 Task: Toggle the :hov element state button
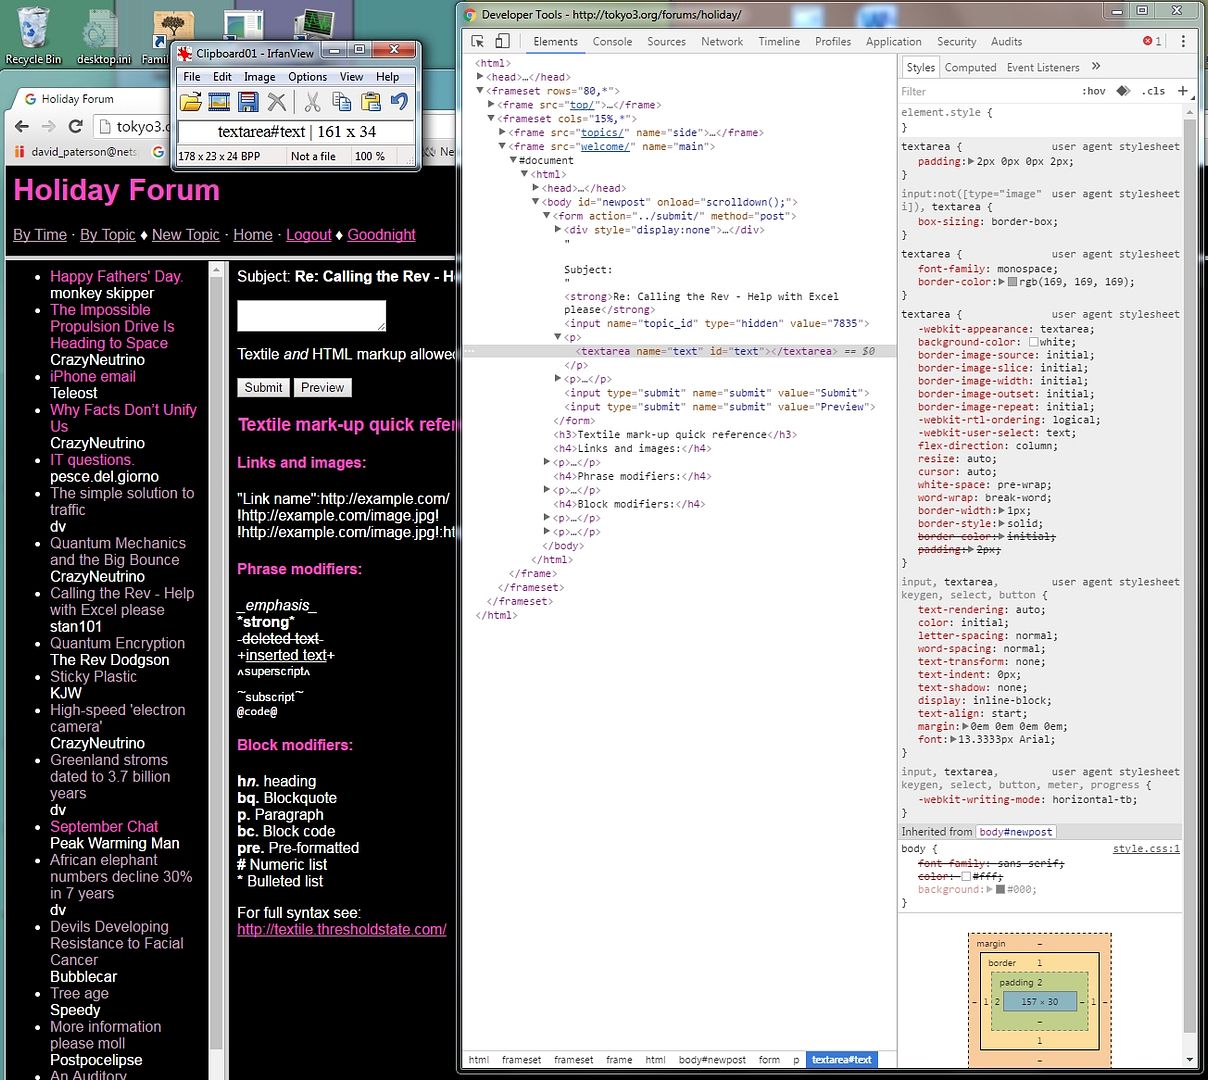tap(1094, 91)
